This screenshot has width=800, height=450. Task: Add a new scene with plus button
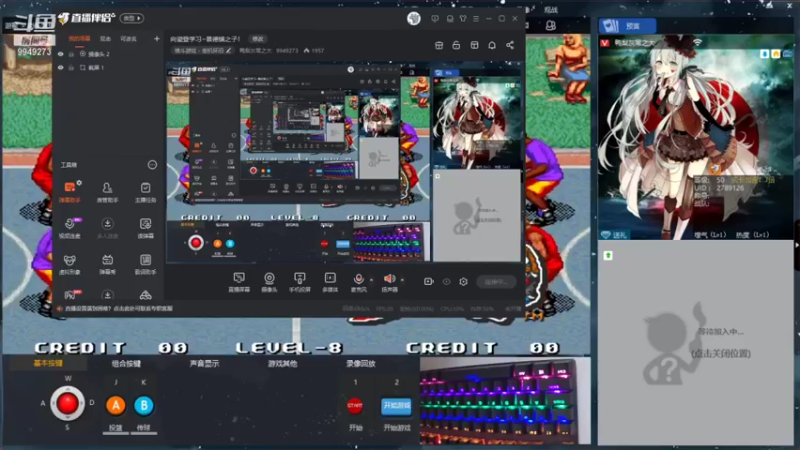click(x=157, y=39)
